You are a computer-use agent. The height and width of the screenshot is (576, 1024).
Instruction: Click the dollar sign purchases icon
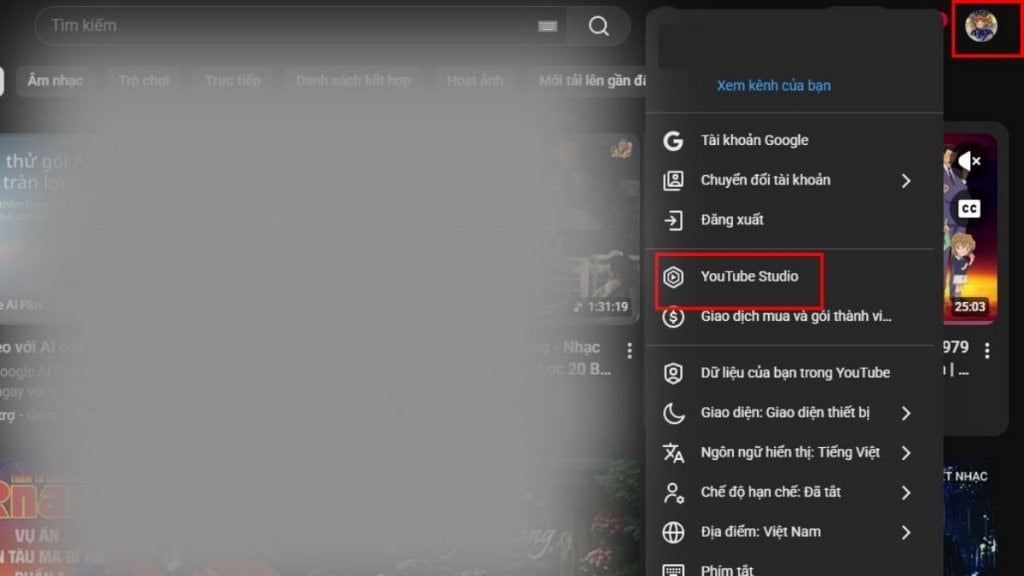coord(673,317)
